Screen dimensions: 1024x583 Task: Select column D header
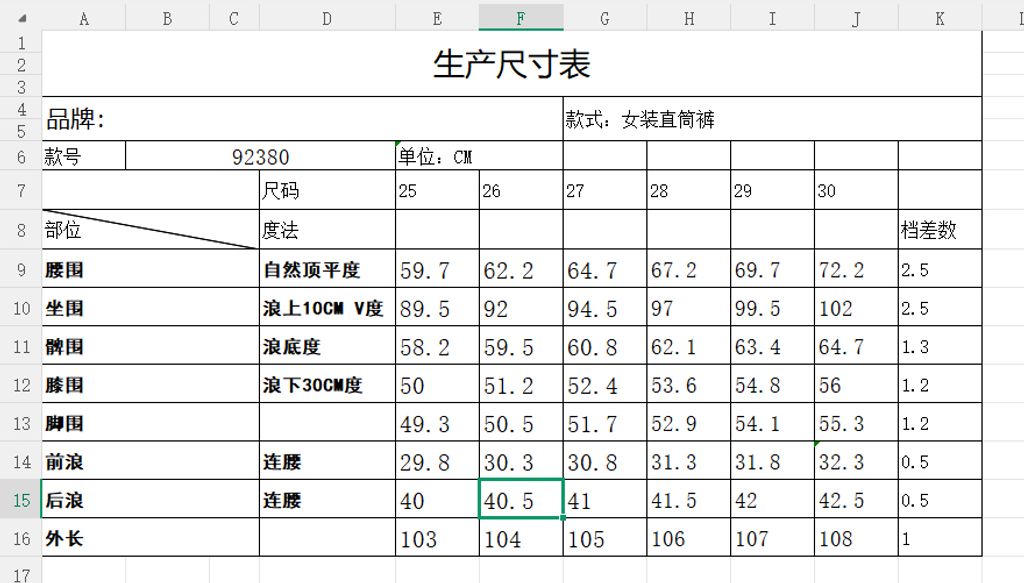[x=327, y=19]
